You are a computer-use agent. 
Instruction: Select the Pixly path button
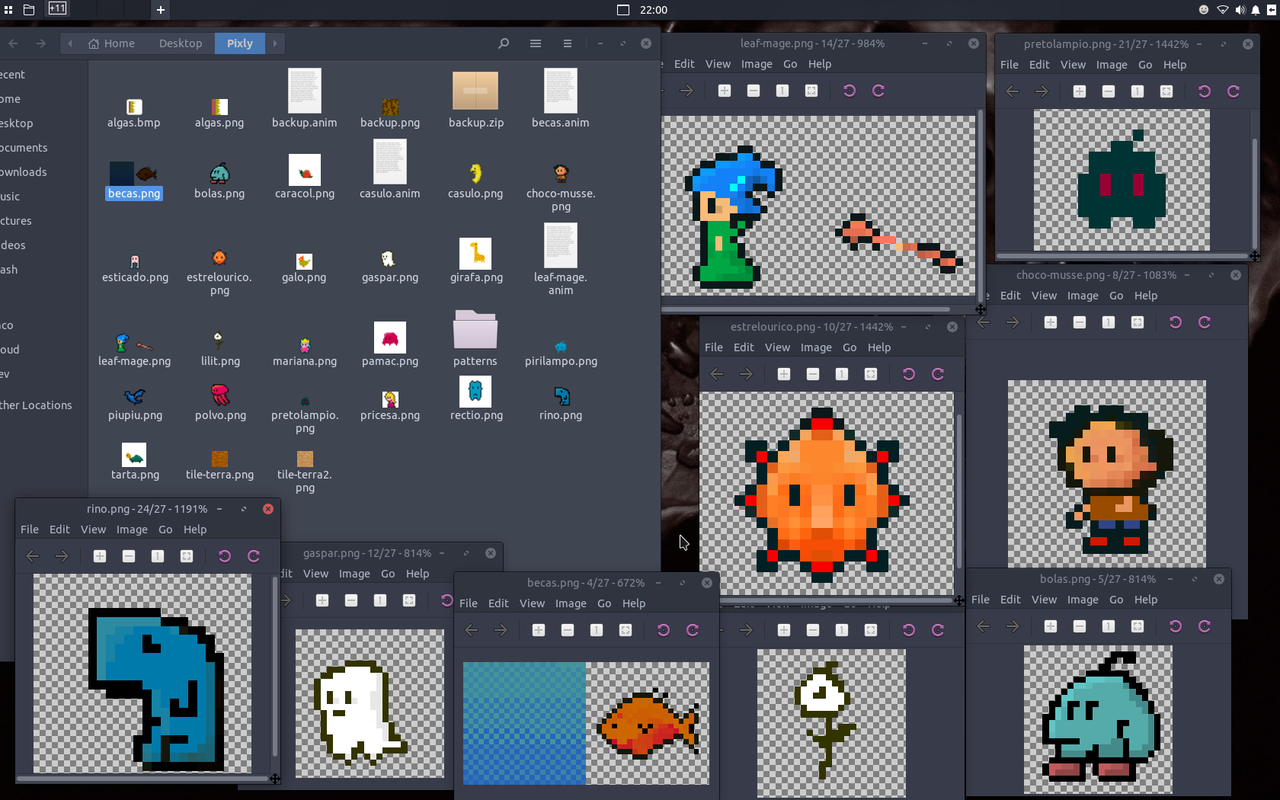(240, 43)
